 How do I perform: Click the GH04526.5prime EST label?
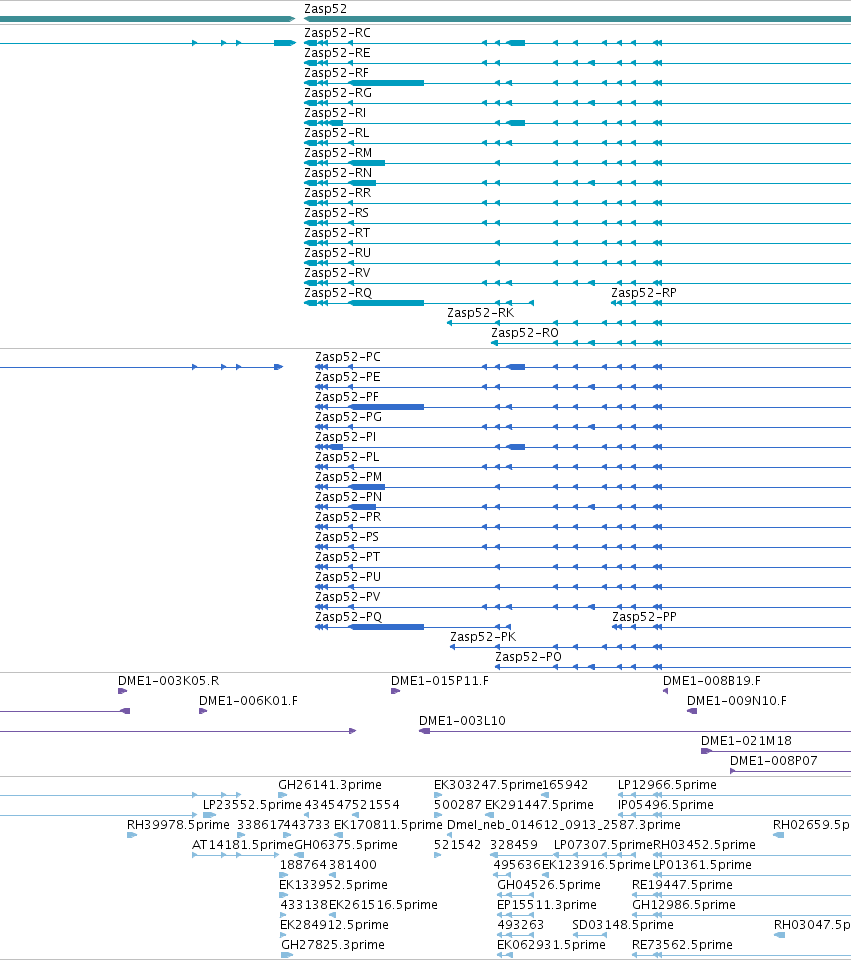549,885
